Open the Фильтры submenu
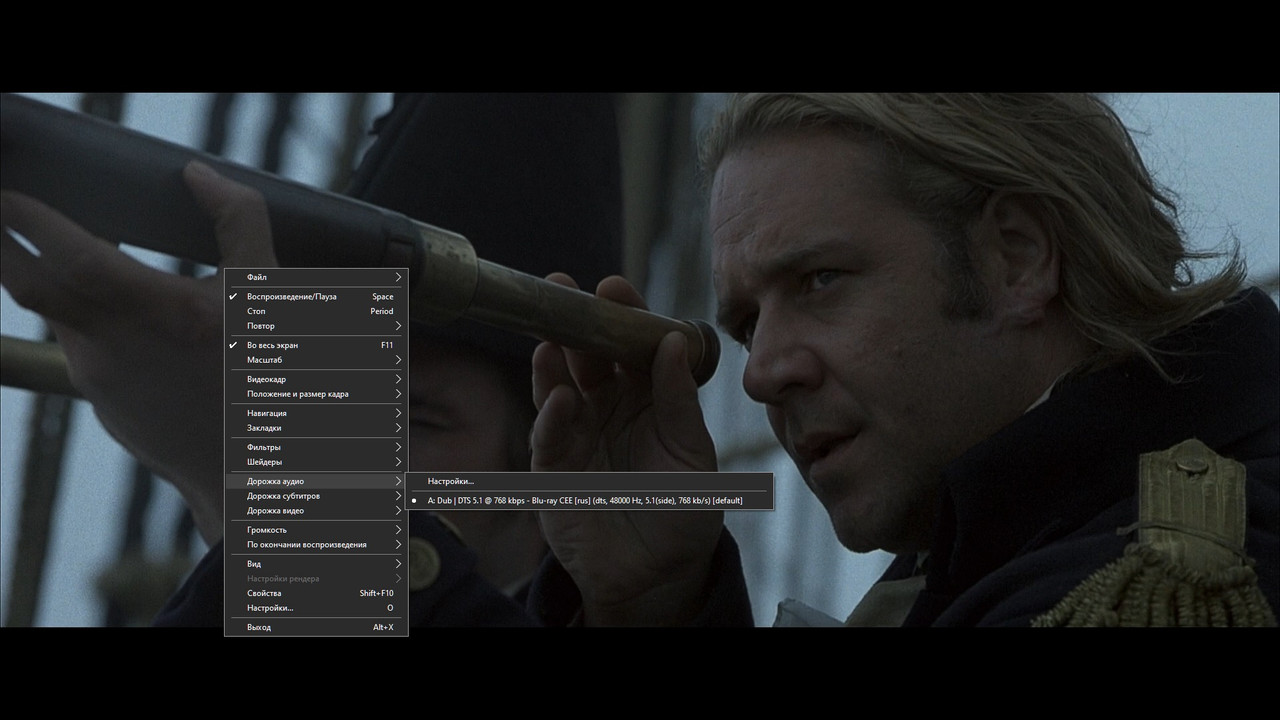Image resolution: width=1280 pixels, height=720 pixels. click(316, 447)
